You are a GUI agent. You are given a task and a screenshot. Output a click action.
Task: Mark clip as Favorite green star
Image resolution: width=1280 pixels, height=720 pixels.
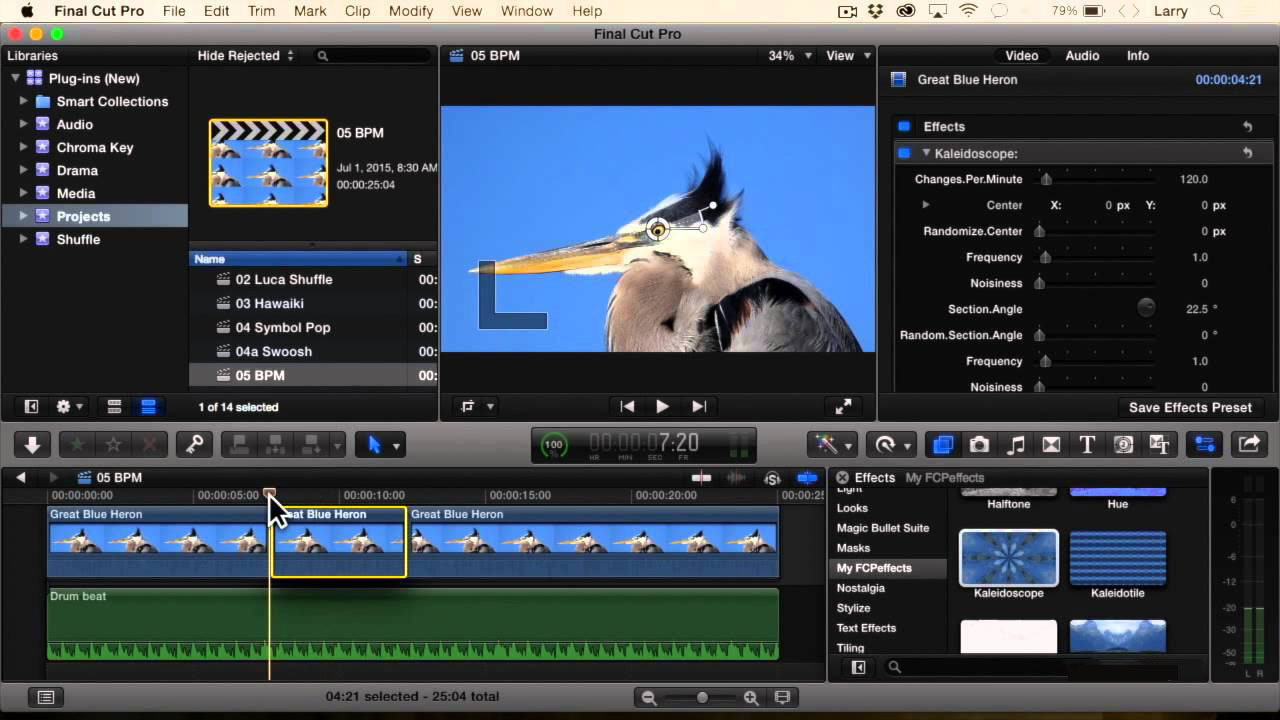click(x=76, y=445)
